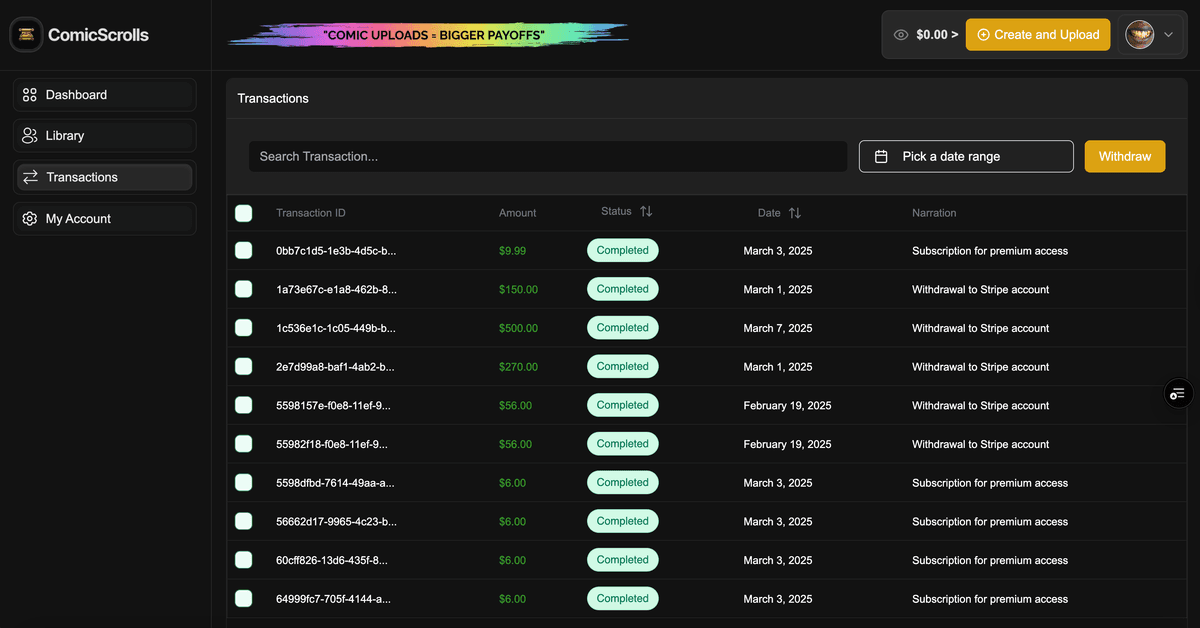Select the checkbox on the $500.00 withdrawal row
Screen dimensions: 1200x628
[x=243, y=327]
